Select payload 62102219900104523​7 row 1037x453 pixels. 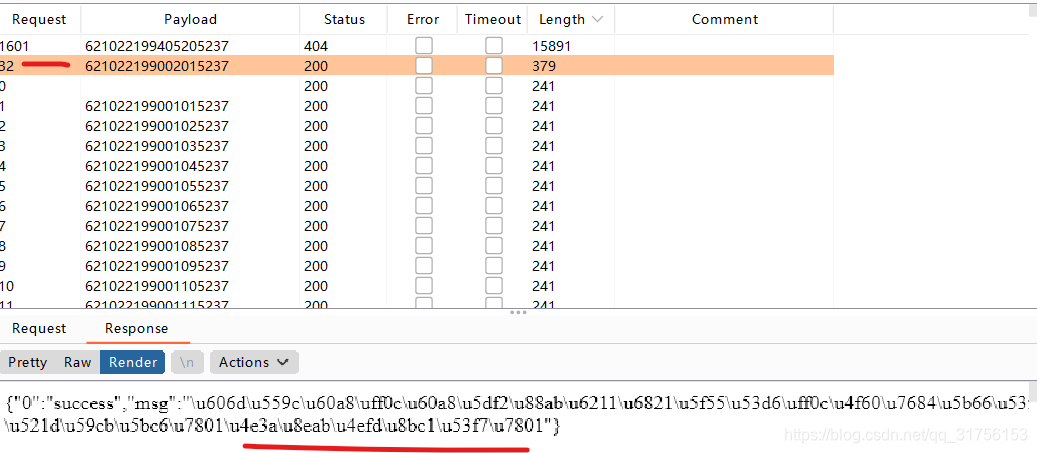[x=417, y=166]
